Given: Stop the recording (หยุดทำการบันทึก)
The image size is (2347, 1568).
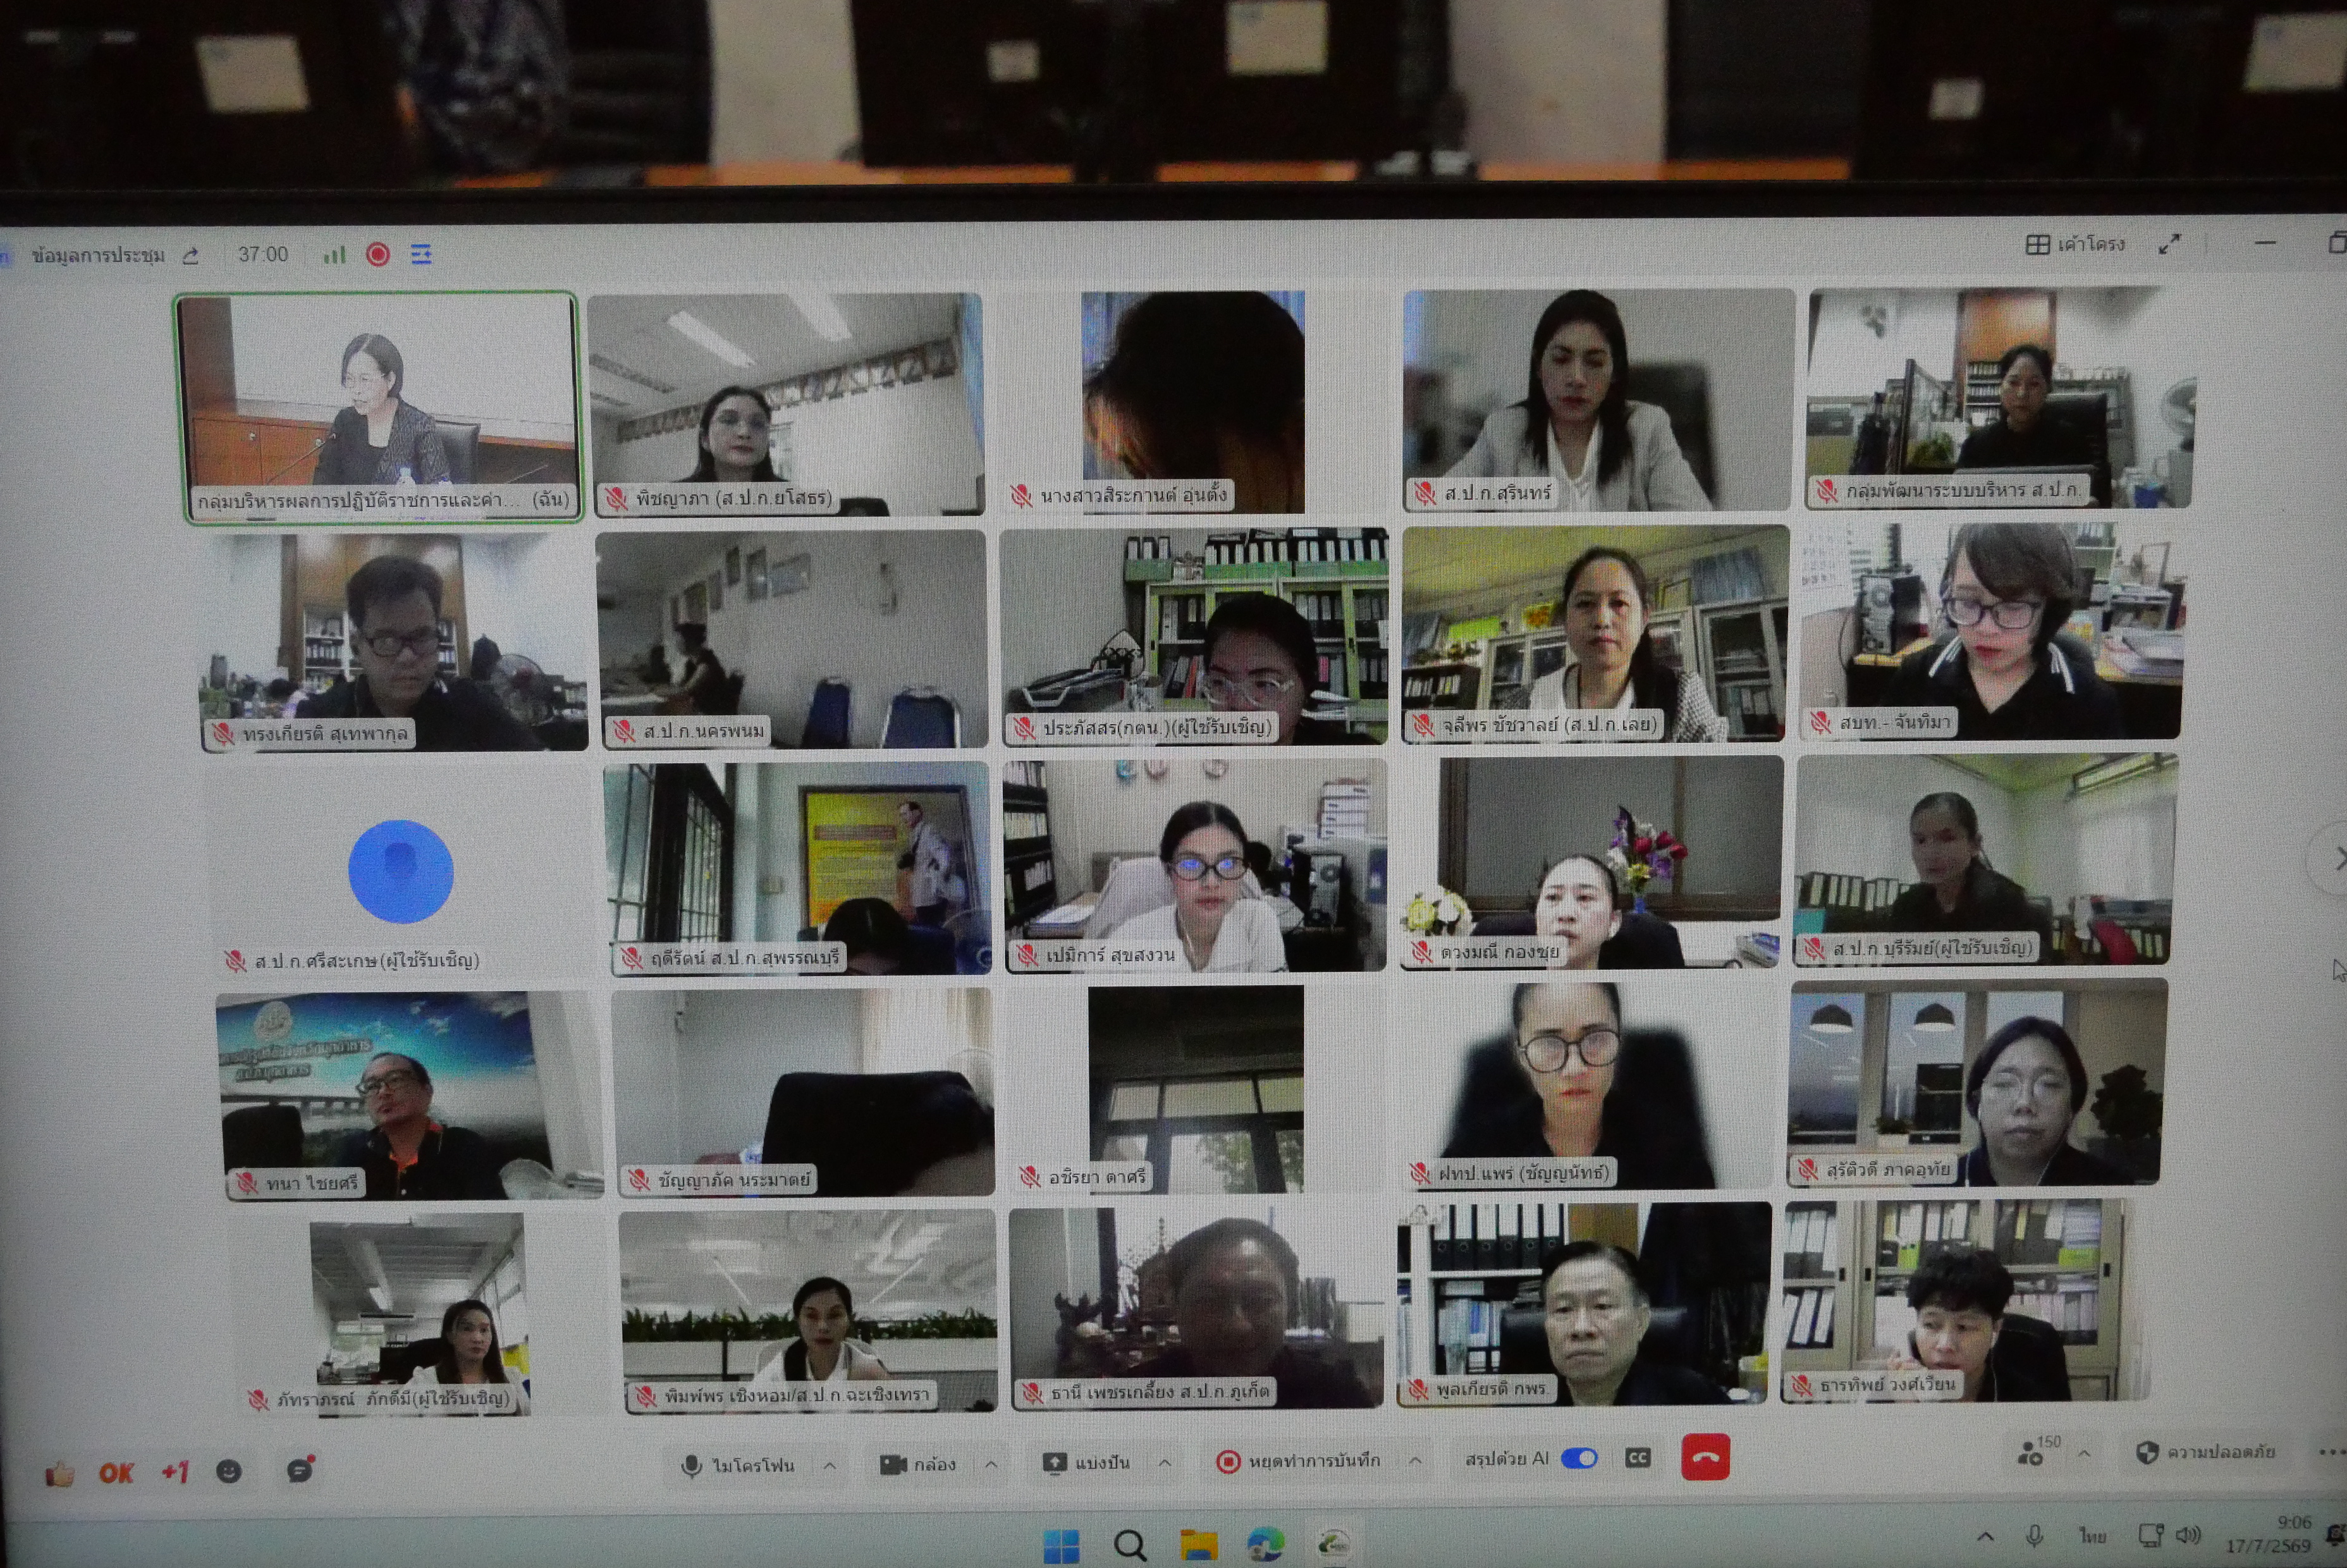Looking at the screenshot, I should [x=1298, y=1461].
